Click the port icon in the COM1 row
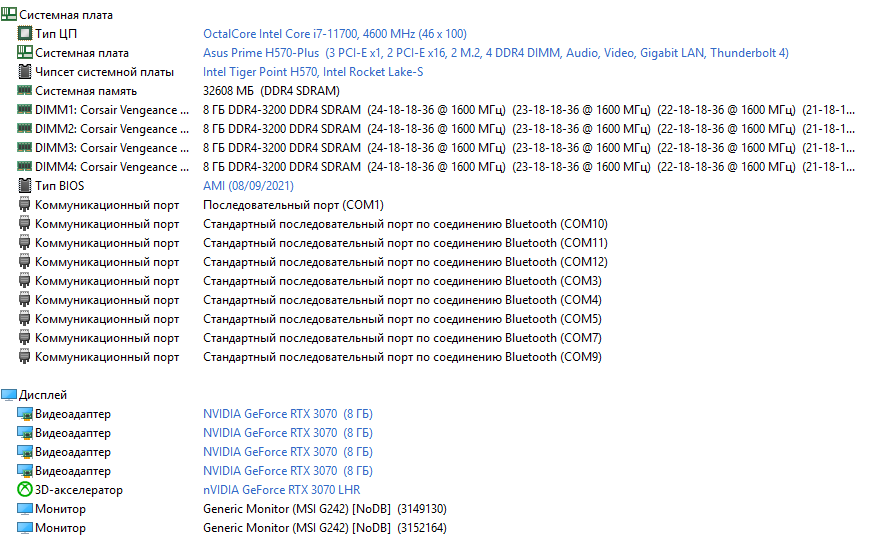The height and width of the screenshot is (537, 876). click(25, 205)
